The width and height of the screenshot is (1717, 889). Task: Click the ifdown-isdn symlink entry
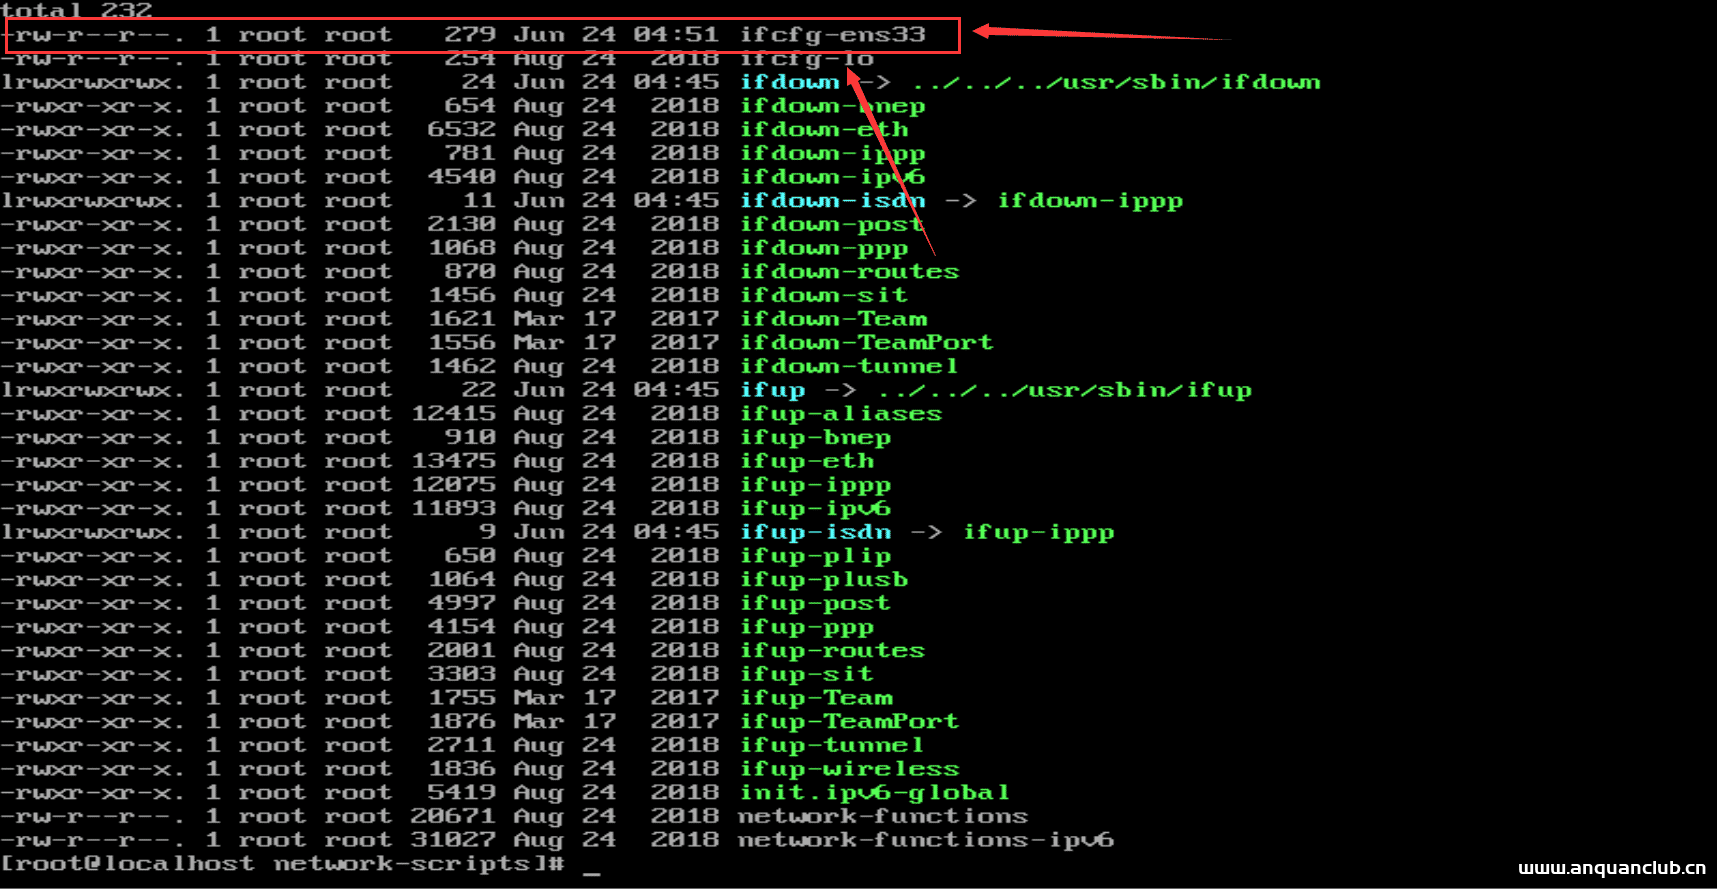(832, 201)
